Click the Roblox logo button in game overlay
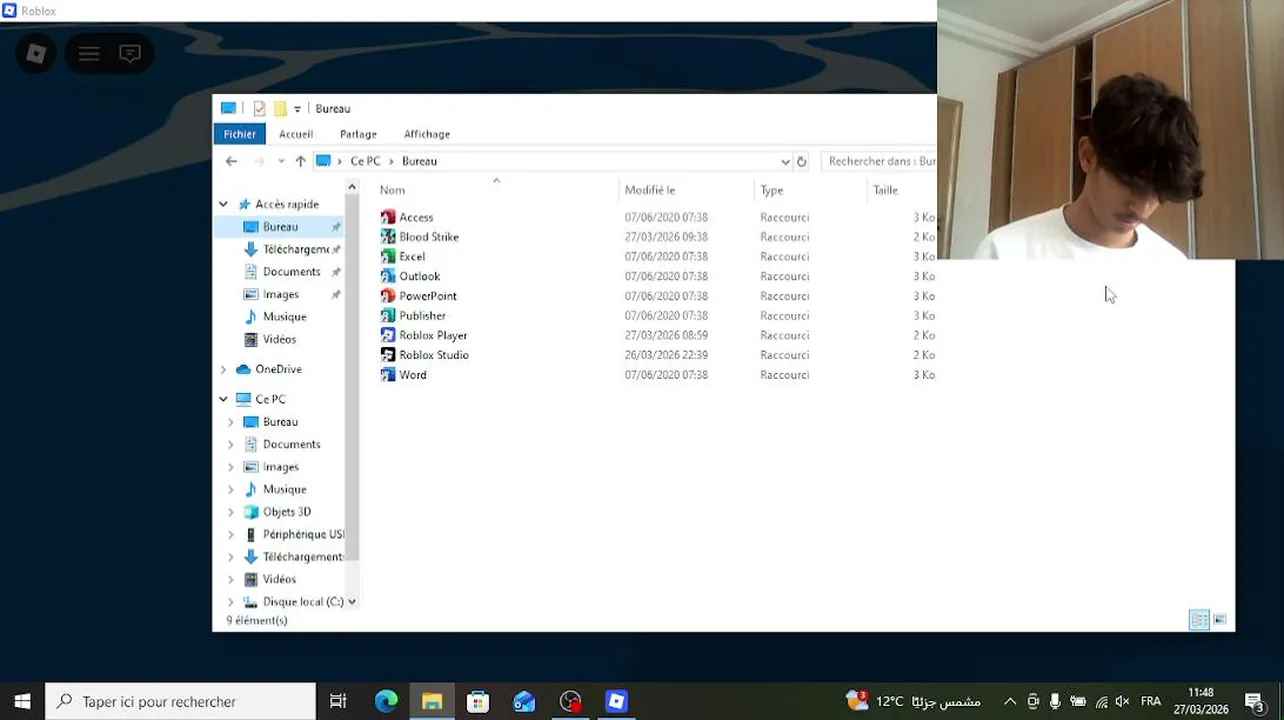This screenshot has width=1284, height=720. coord(36,54)
